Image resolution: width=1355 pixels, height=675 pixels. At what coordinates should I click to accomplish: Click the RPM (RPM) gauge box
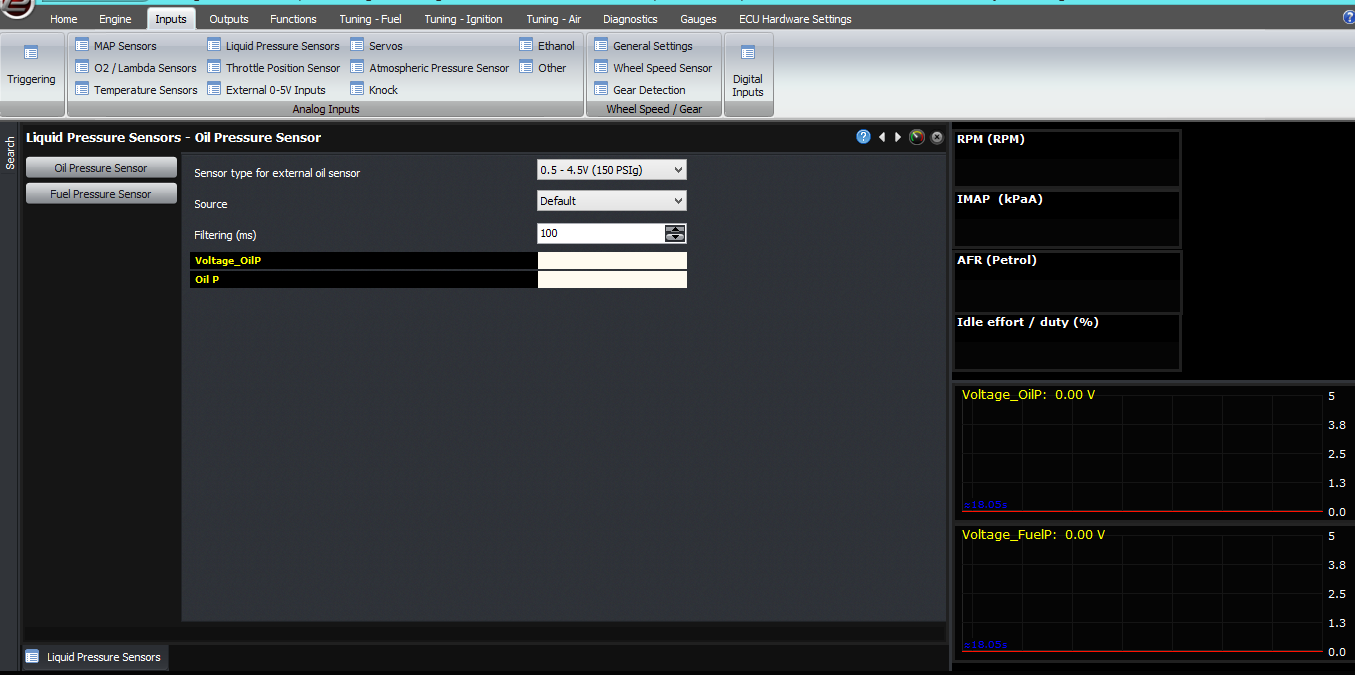point(1067,158)
